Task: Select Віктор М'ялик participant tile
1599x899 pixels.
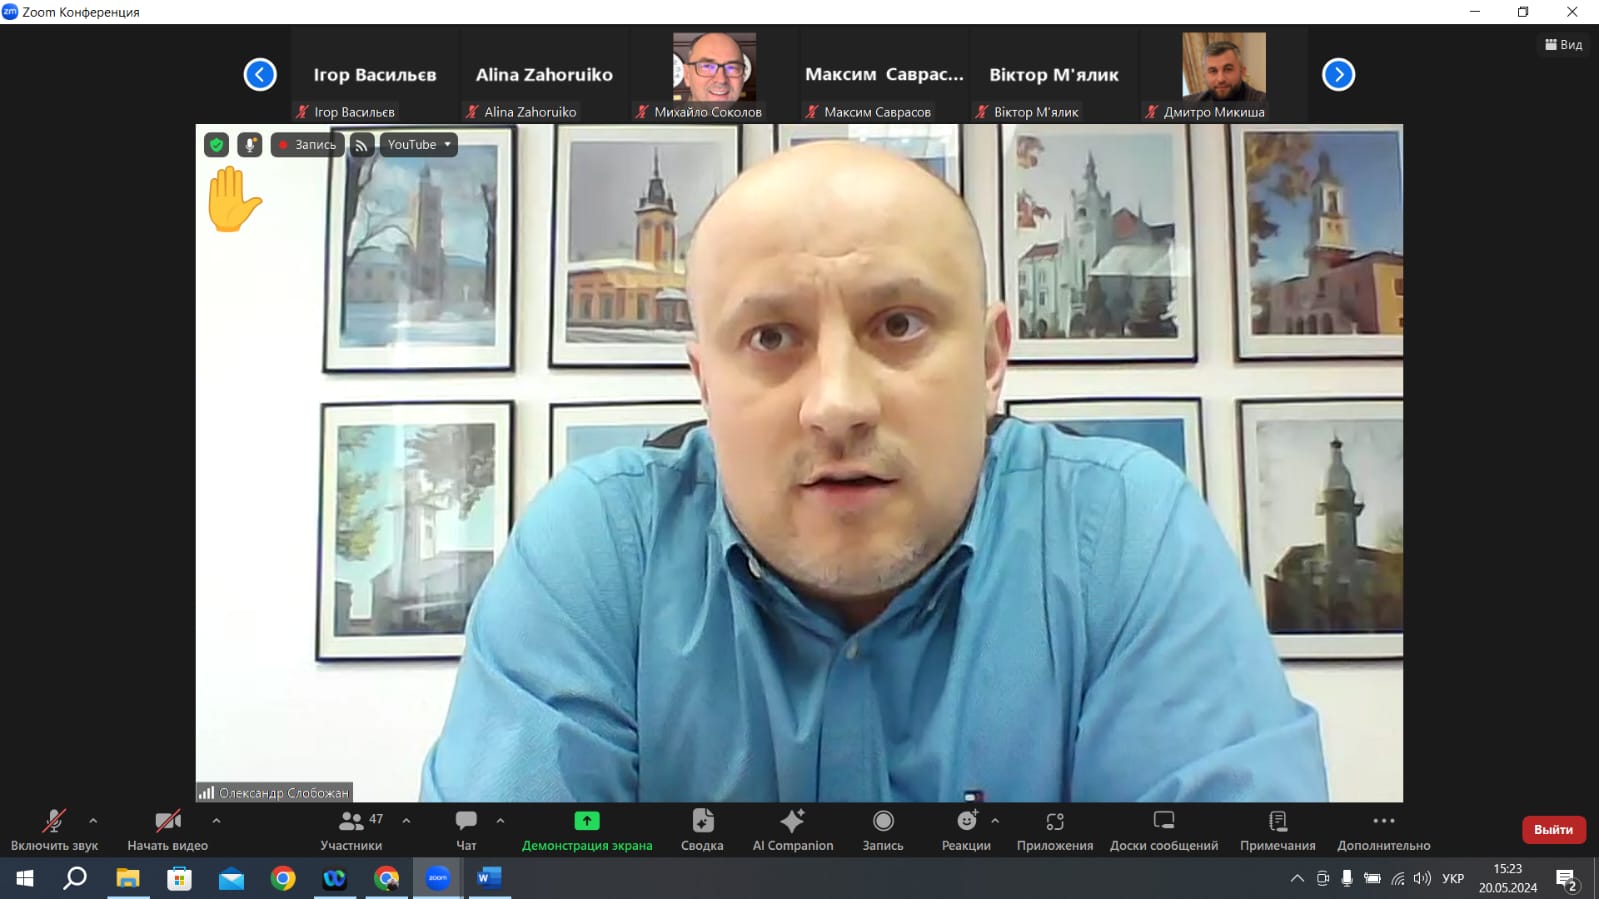Action: (x=1054, y=75)
